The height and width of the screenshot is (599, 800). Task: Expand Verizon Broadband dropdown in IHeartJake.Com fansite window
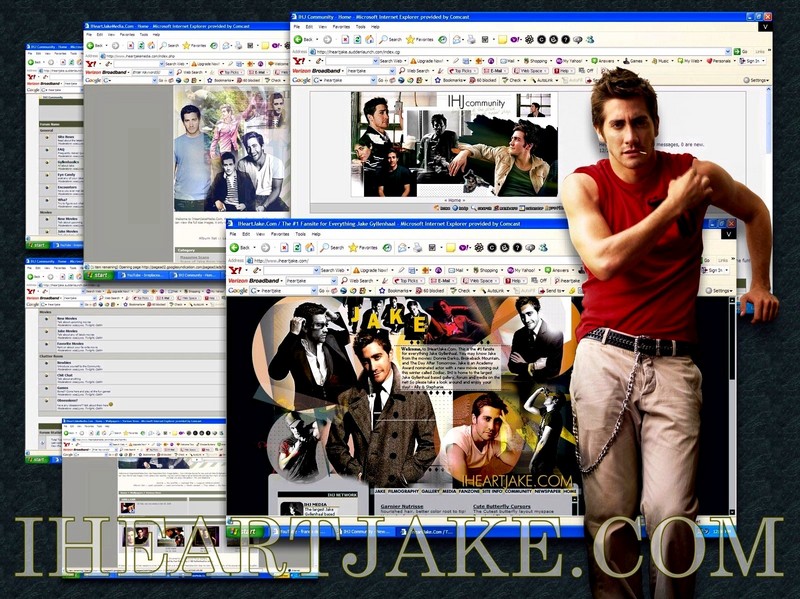point(281,281)
